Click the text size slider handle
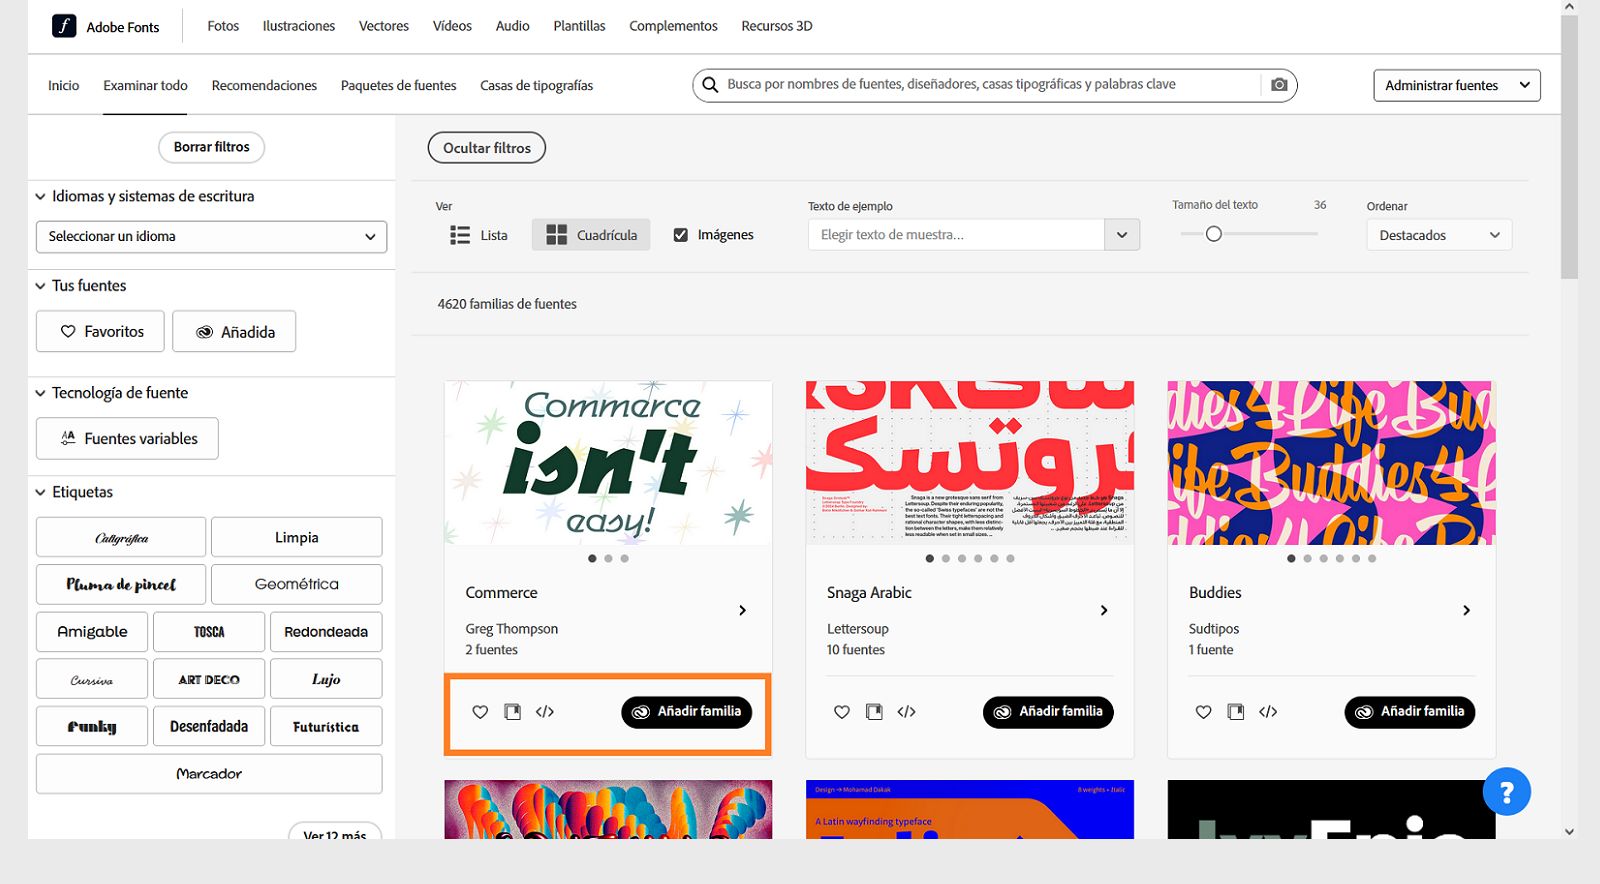Image resolution: width=1600 pixels, height=884 pixels. pyautogui.click(x=1214, y=234)
